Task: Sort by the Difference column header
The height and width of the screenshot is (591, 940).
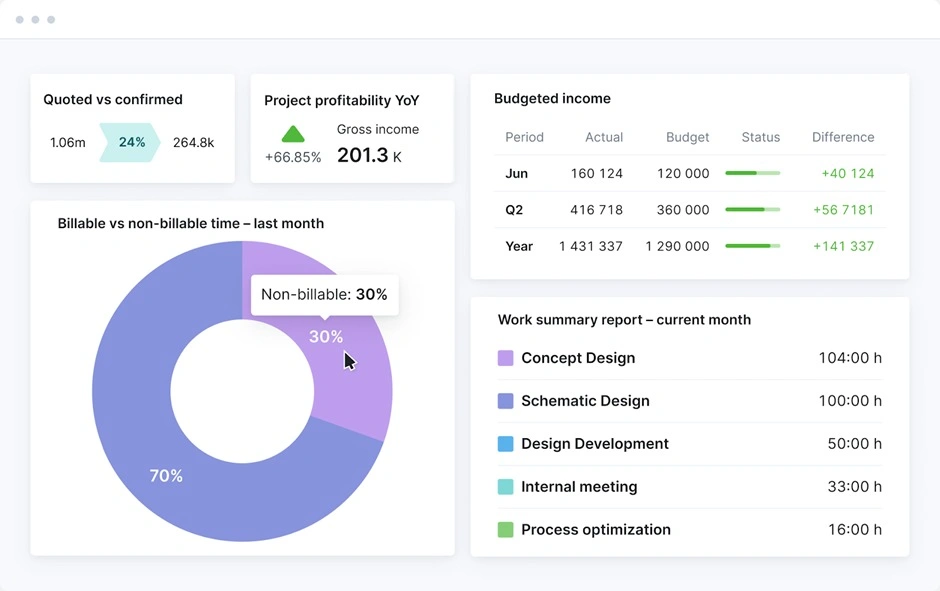Action: coord(843,137)
